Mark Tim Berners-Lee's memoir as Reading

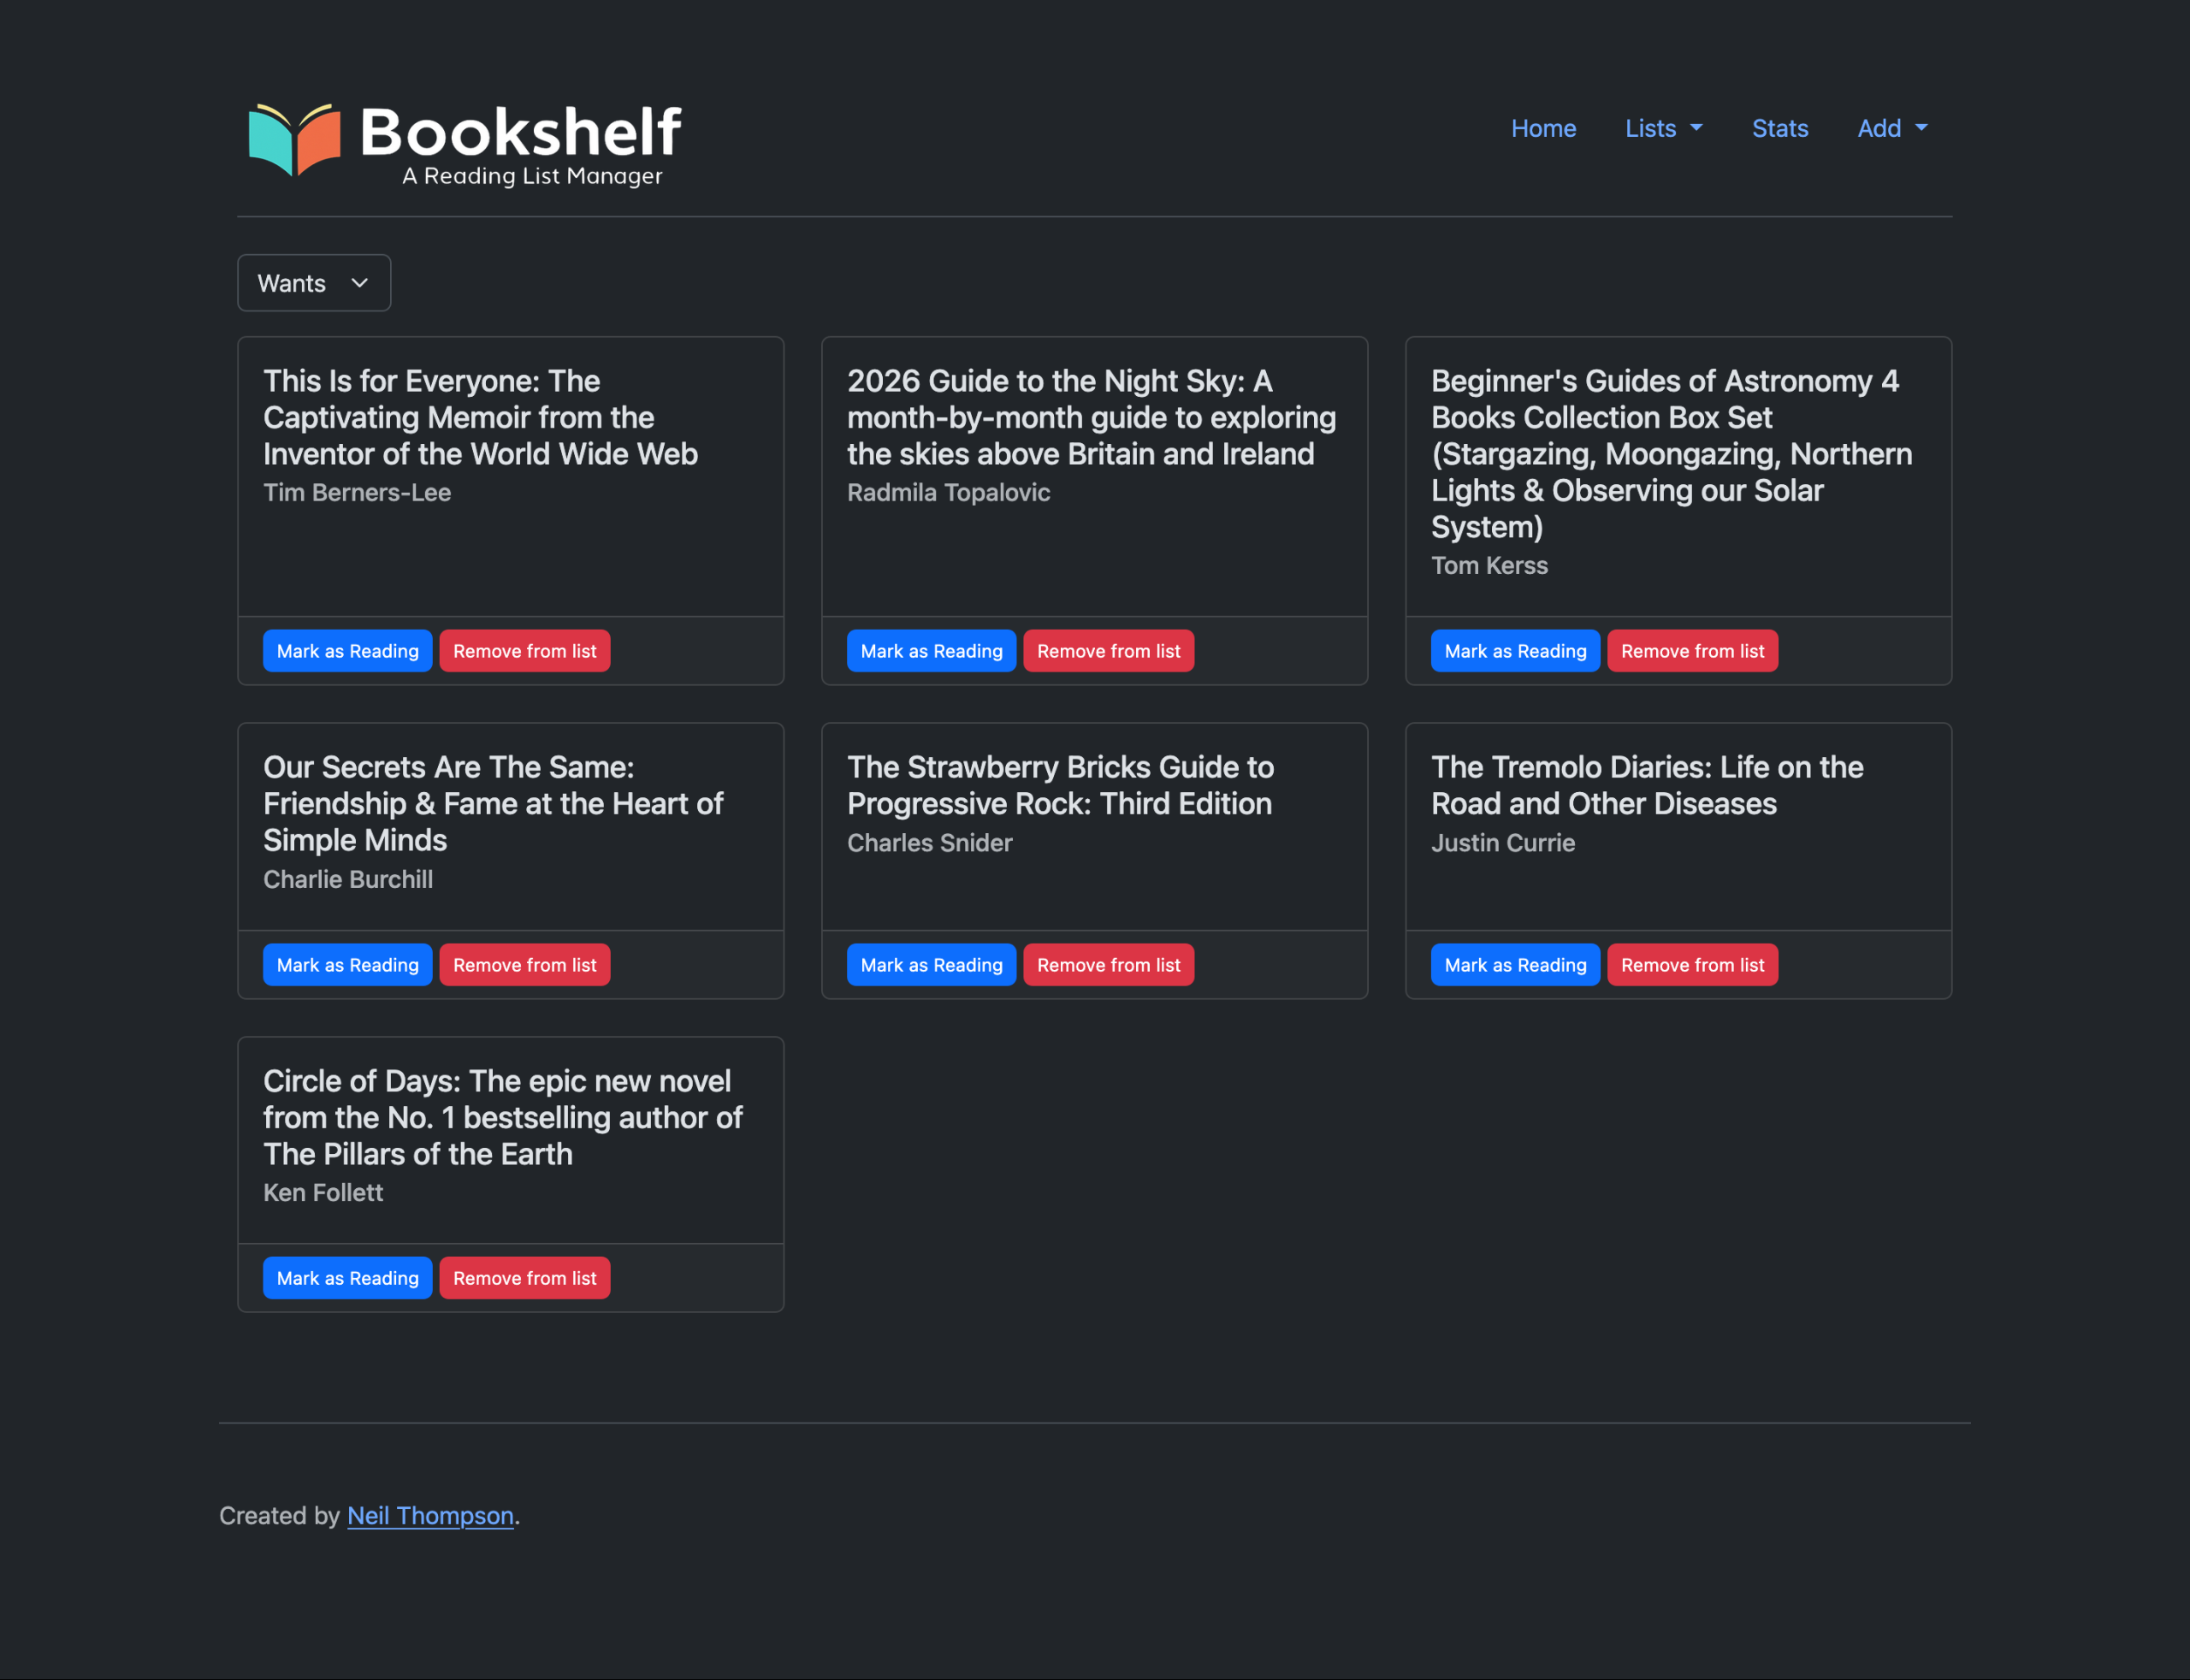347,651
